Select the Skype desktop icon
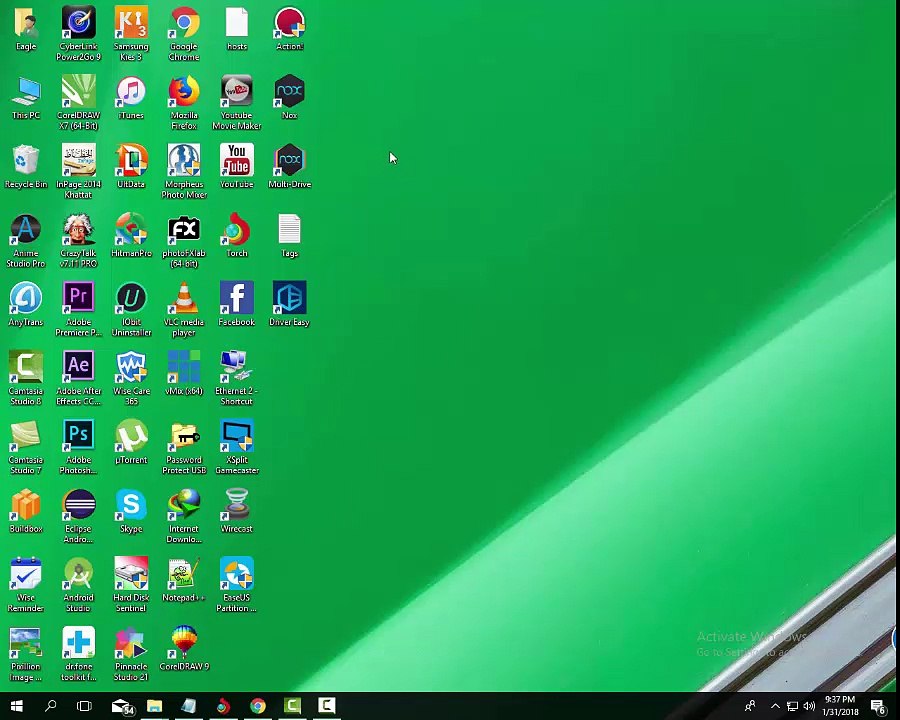Screen dimensions: 900x720 [x=131, y=505]
